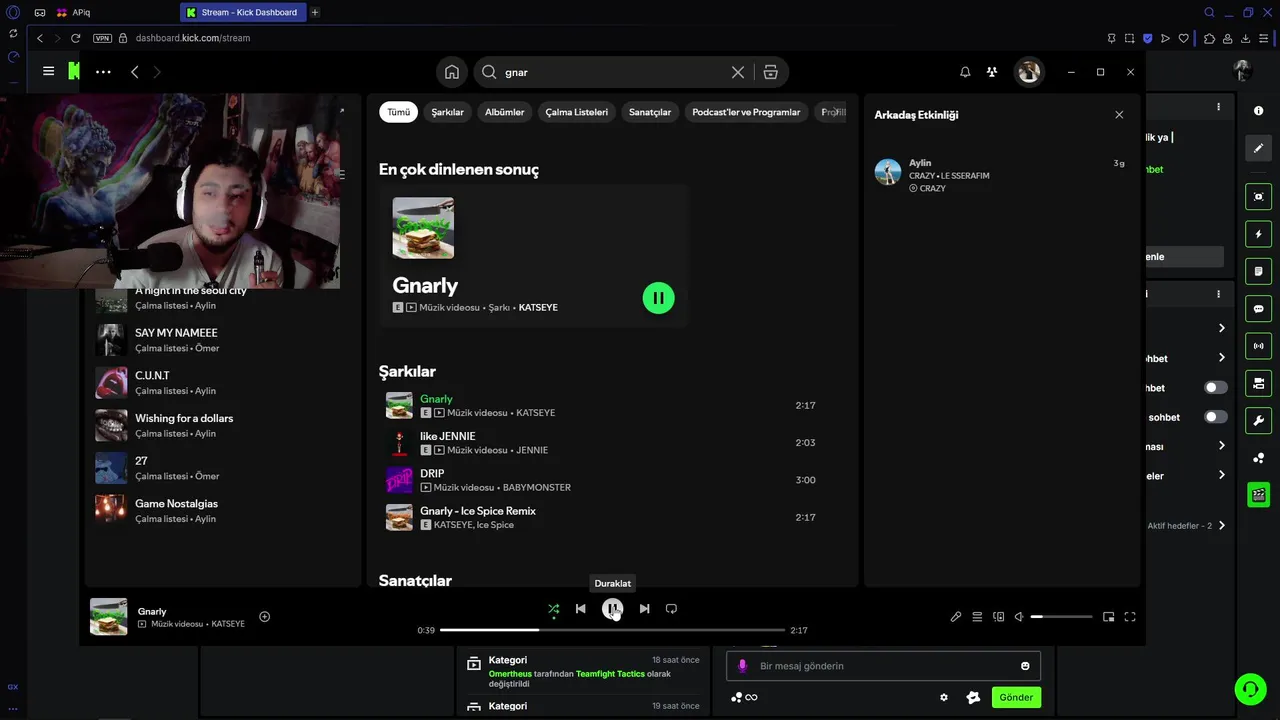Open the KATSEYE link in the top result
The height and width of the screenshot is (720, 1280).
click(x=538, y=307)
